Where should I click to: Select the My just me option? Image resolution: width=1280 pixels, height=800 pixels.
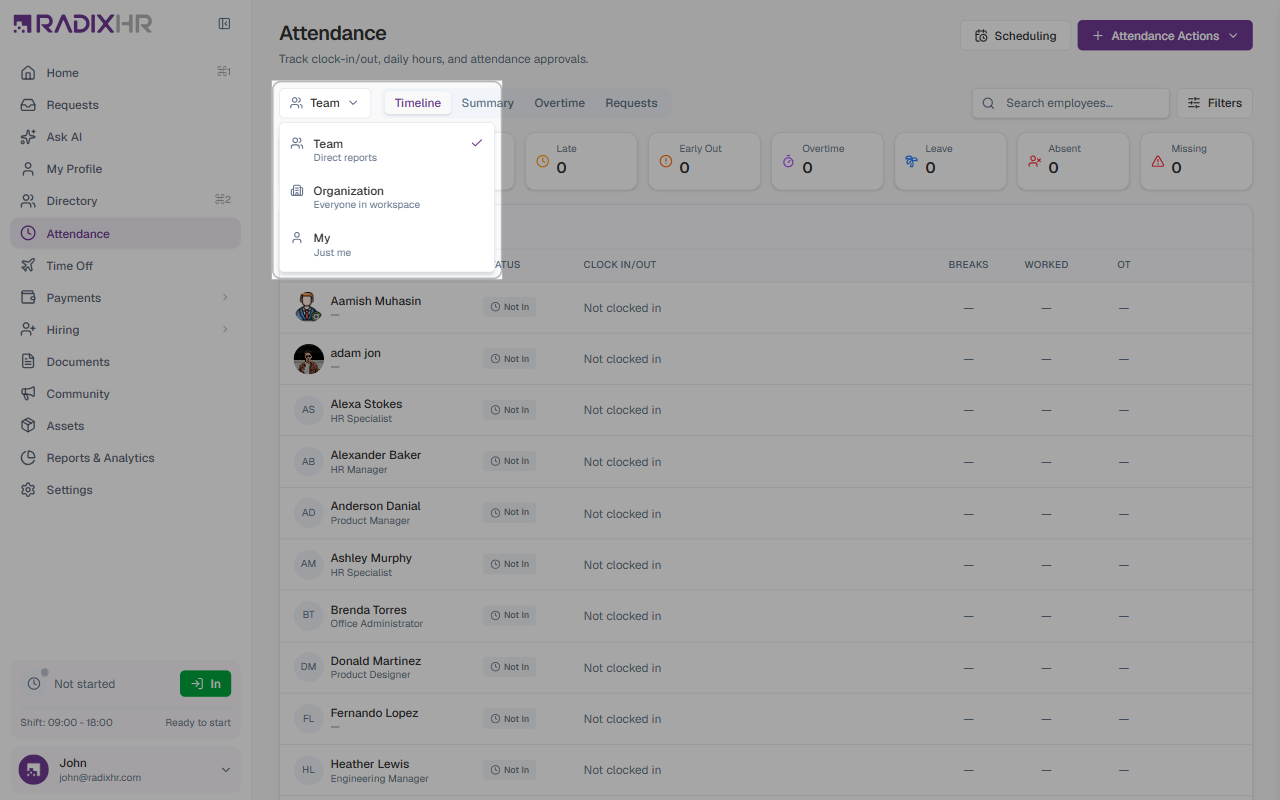(387, 245)
